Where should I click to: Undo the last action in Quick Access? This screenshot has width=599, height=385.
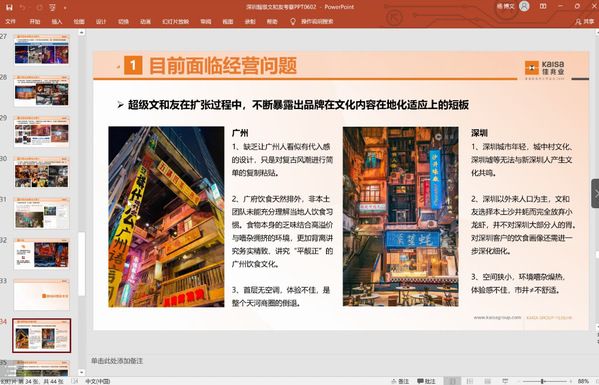point(23,7)
